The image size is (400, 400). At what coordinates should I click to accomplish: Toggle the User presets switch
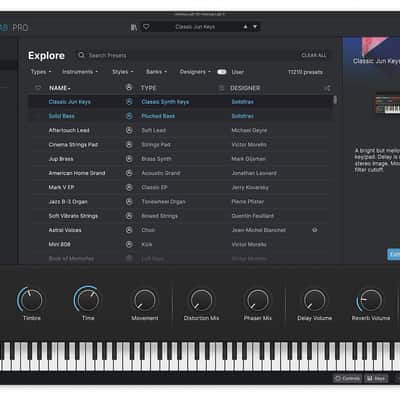(222, 72)
